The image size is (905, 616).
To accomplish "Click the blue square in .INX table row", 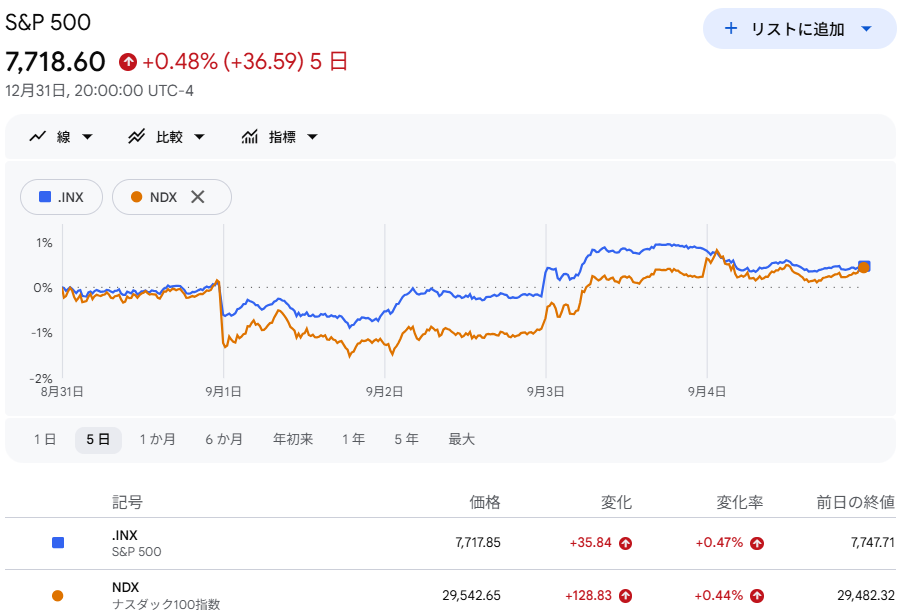I will [58, 543].
